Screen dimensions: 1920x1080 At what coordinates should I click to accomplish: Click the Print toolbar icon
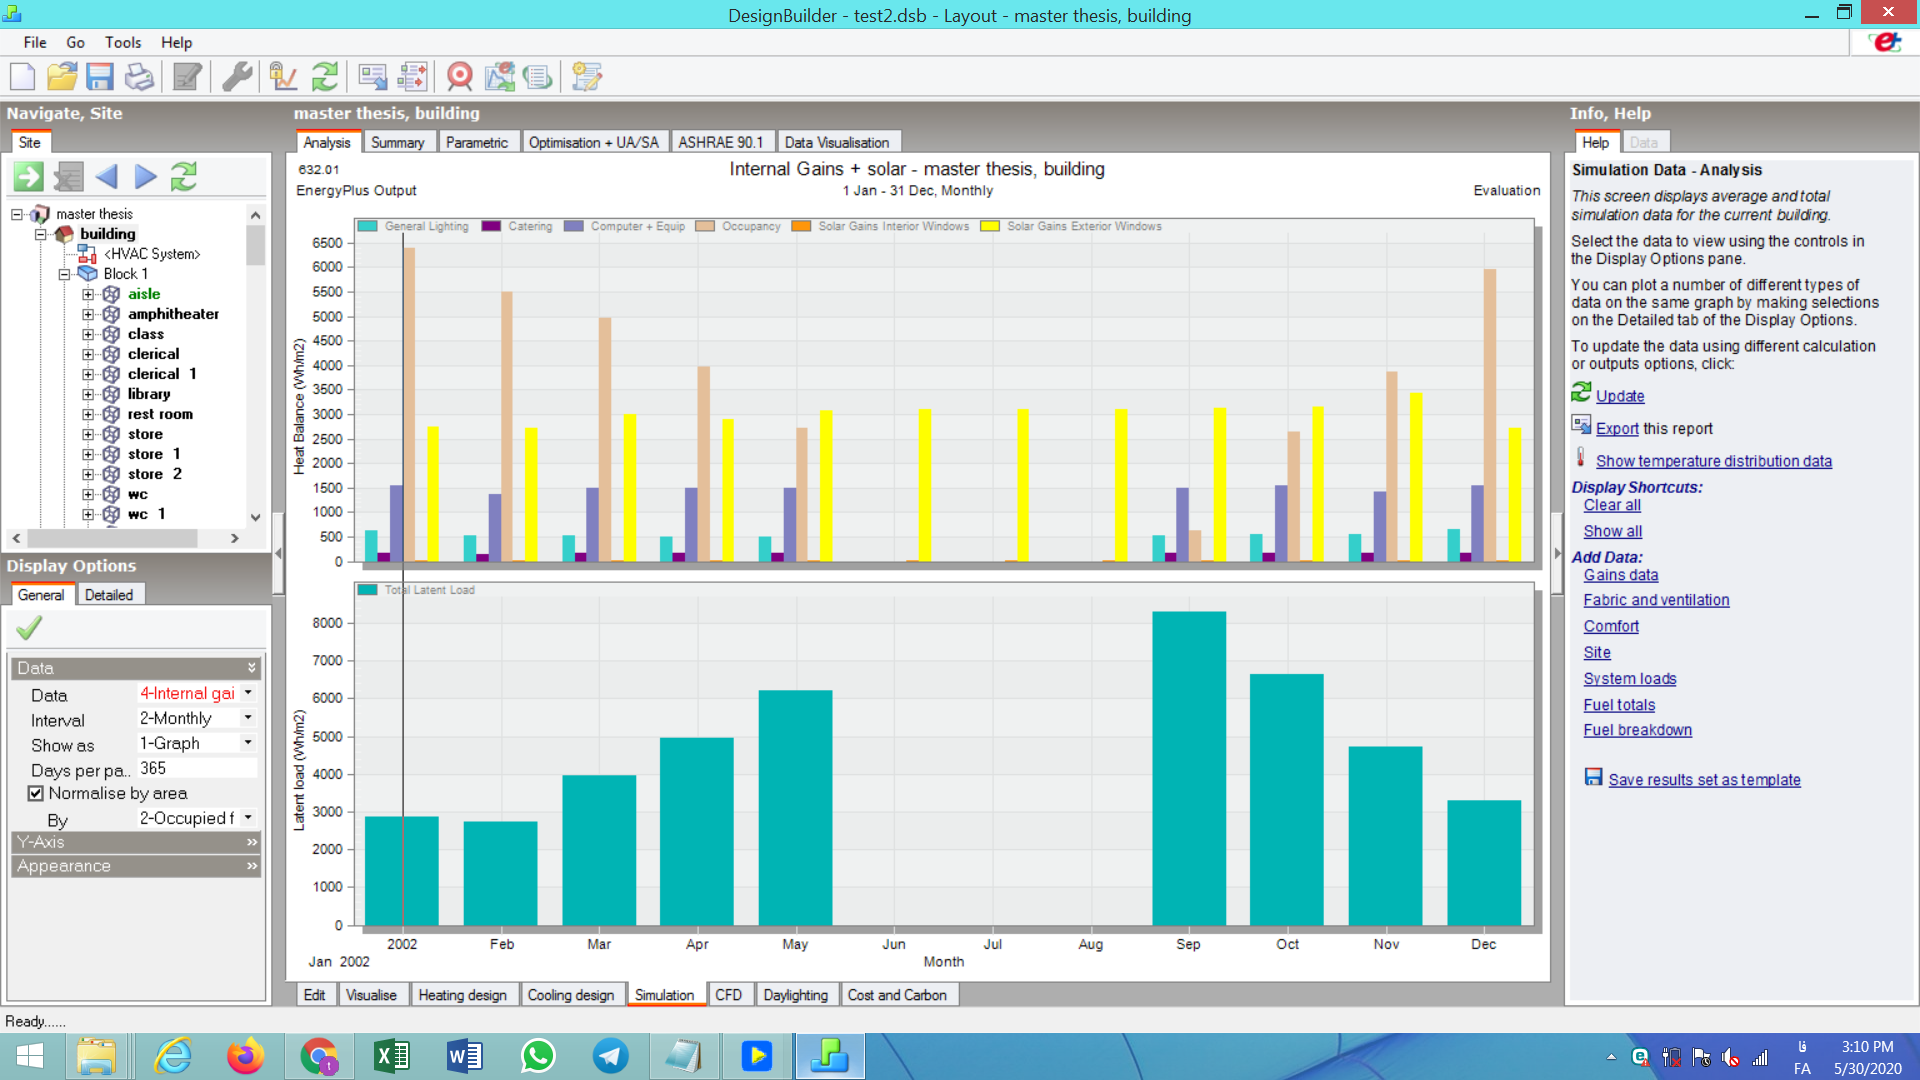[x=139, y=76]
